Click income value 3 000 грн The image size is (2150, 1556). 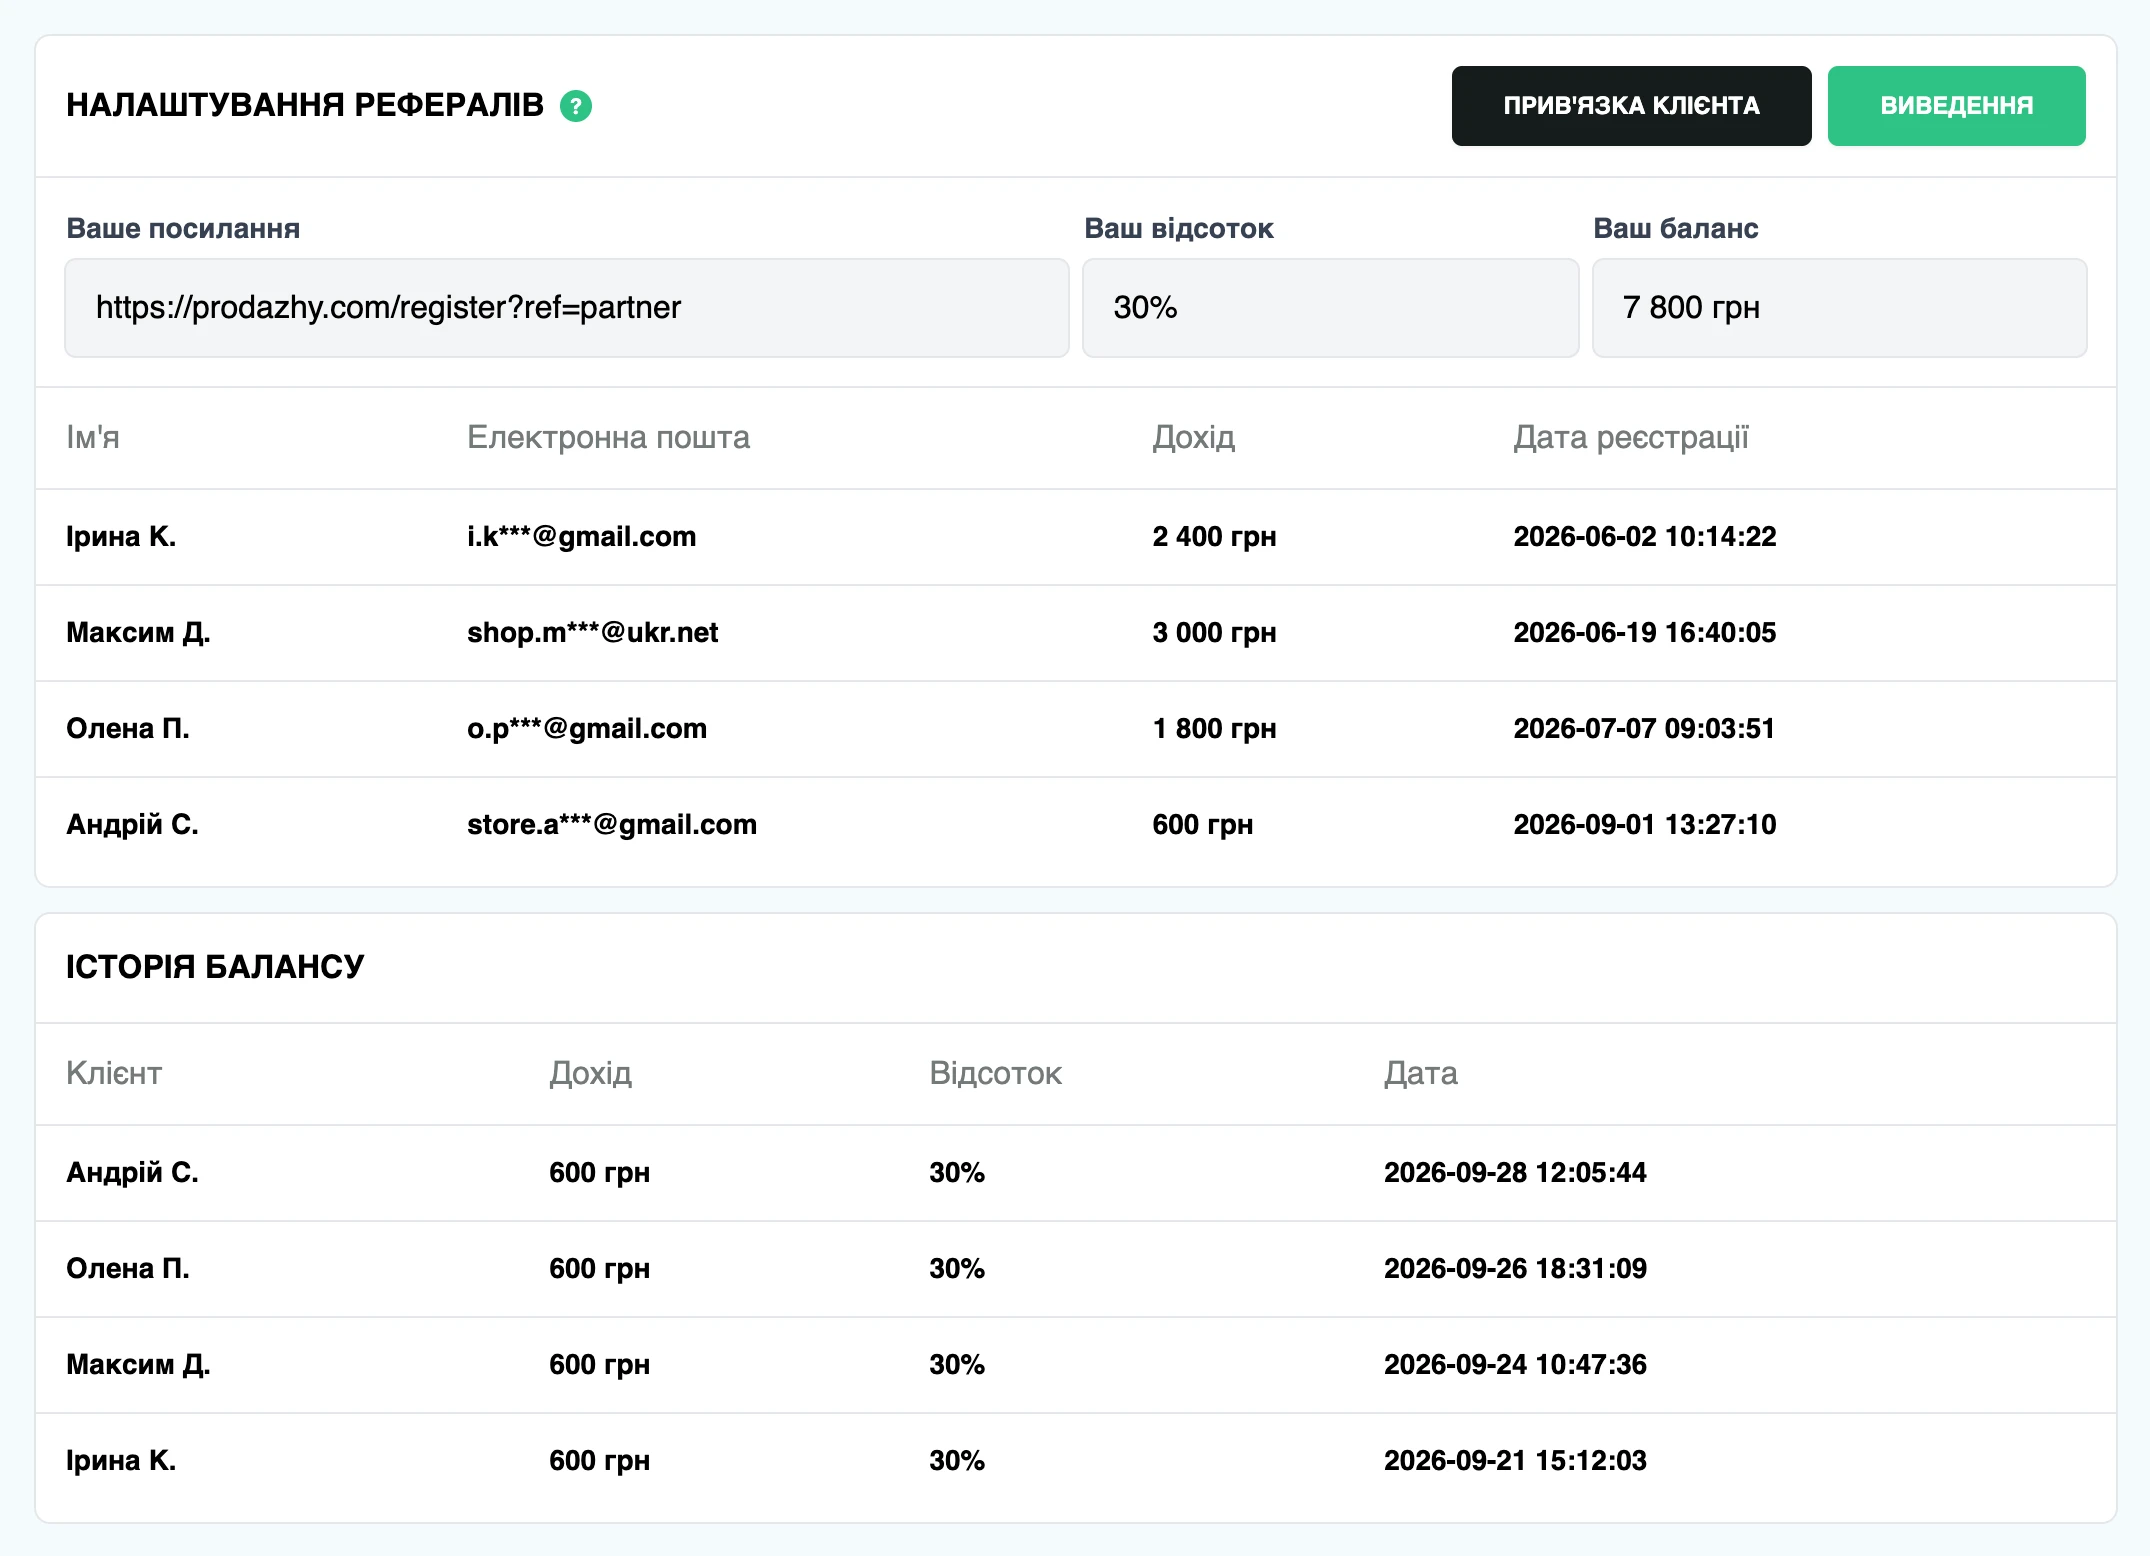[x=1214, y=633]
